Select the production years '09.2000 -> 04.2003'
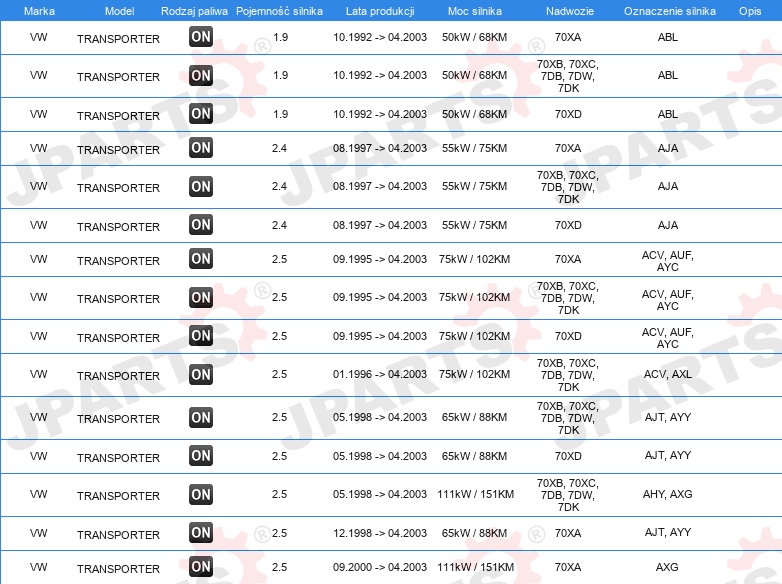This screenshot has height=584, width=782. (x=380, y=567)
